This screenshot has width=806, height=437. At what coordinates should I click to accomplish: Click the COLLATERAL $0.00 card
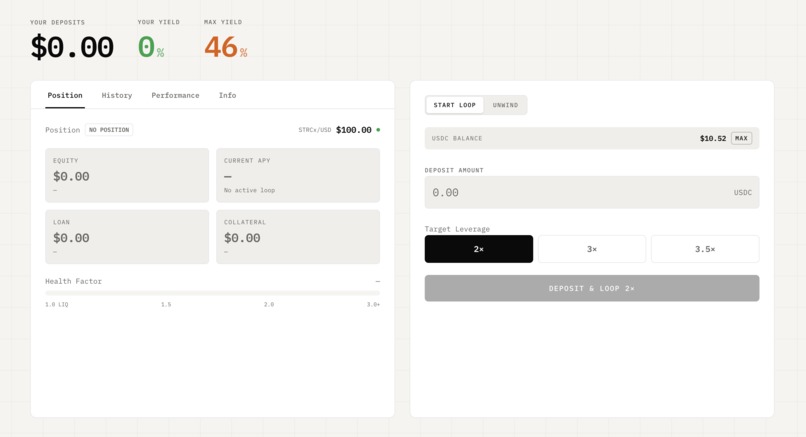tap(298, 237)
